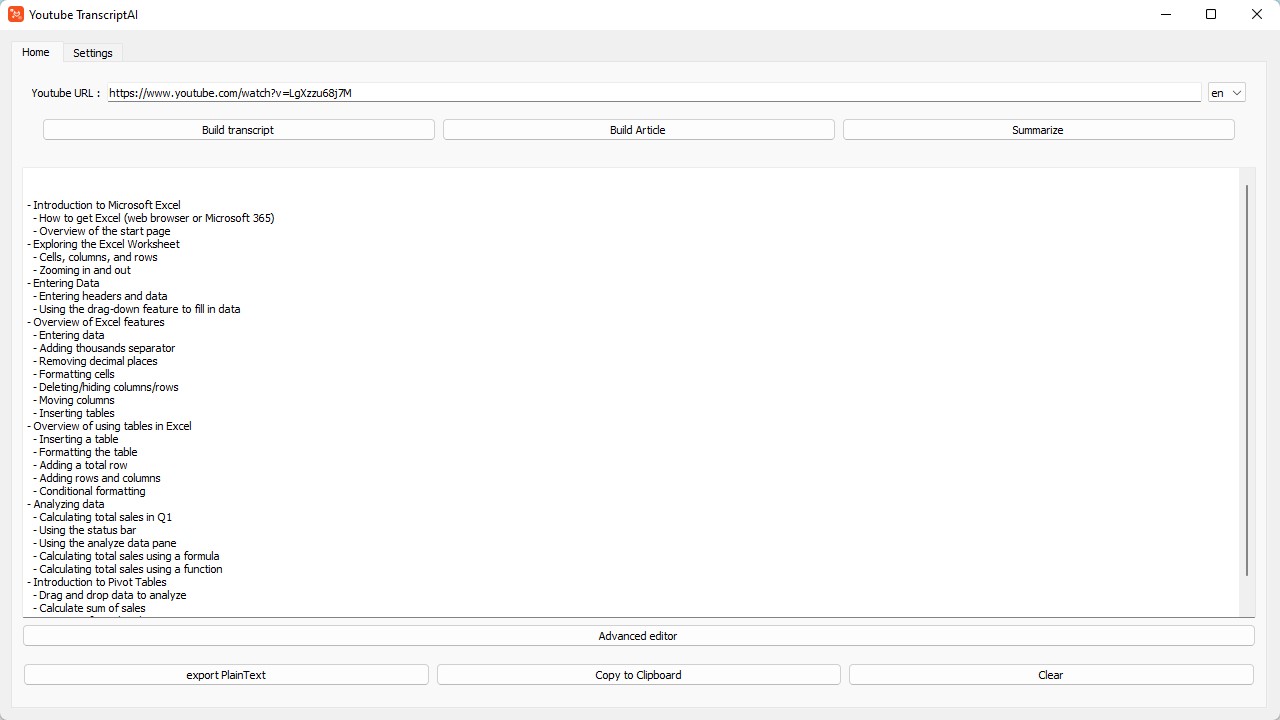
Task: Click the 'Formatting cells' line
Action: pyautogui.click(x=77, y=374)
